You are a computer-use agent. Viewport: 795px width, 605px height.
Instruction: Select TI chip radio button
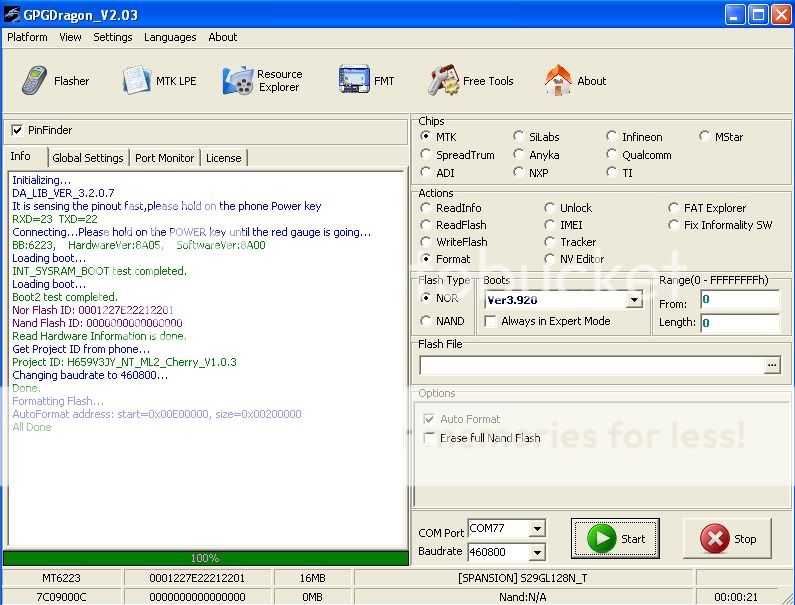coord(611,172)
